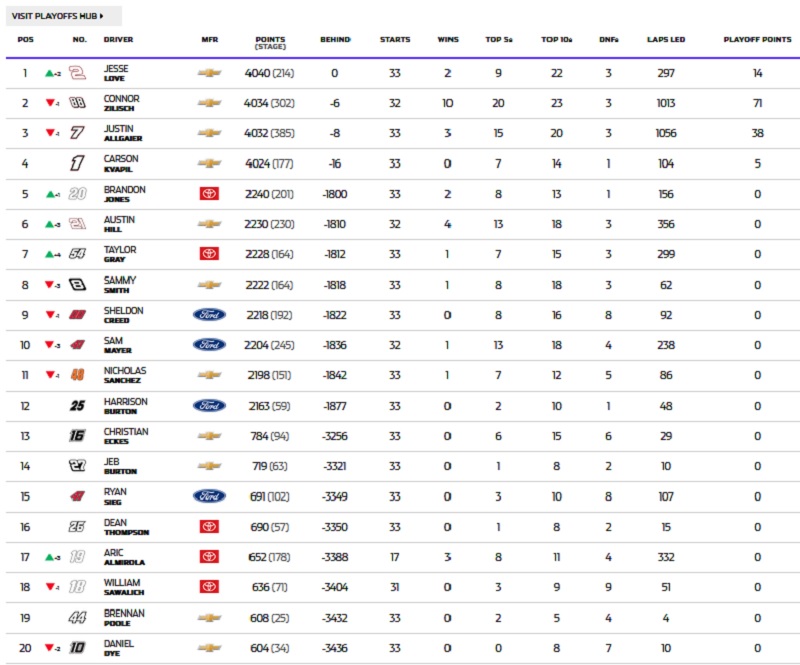Screen dimensions: 800x665
Task: Sort by the BEHIND column header
Action: [335, 39]
